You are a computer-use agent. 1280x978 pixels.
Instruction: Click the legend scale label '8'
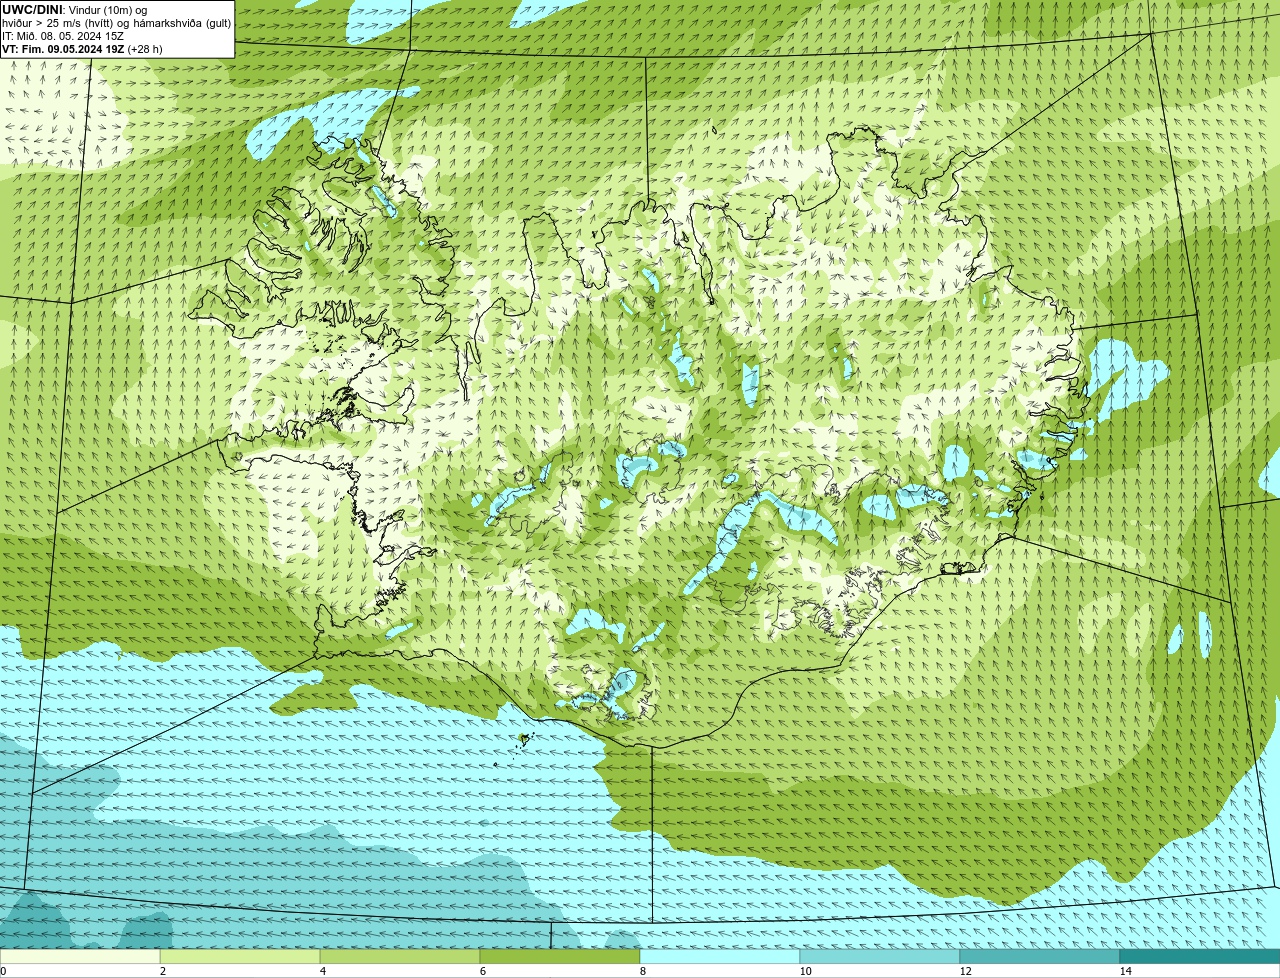[x=643, y=971]
